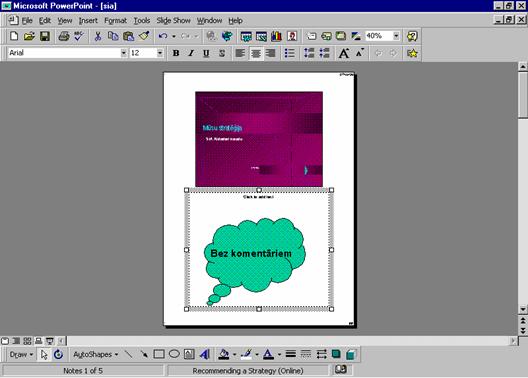Open the Format menu
The image size is (528, 378).
click(116, 21)
